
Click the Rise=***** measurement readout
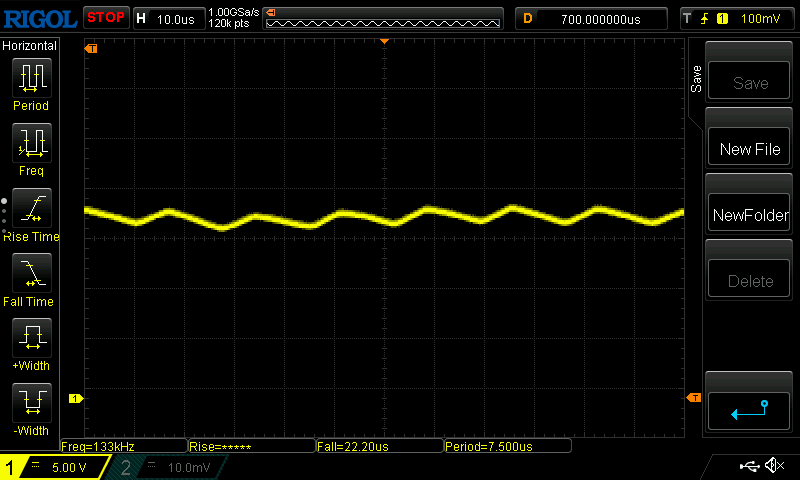[252, 446]
